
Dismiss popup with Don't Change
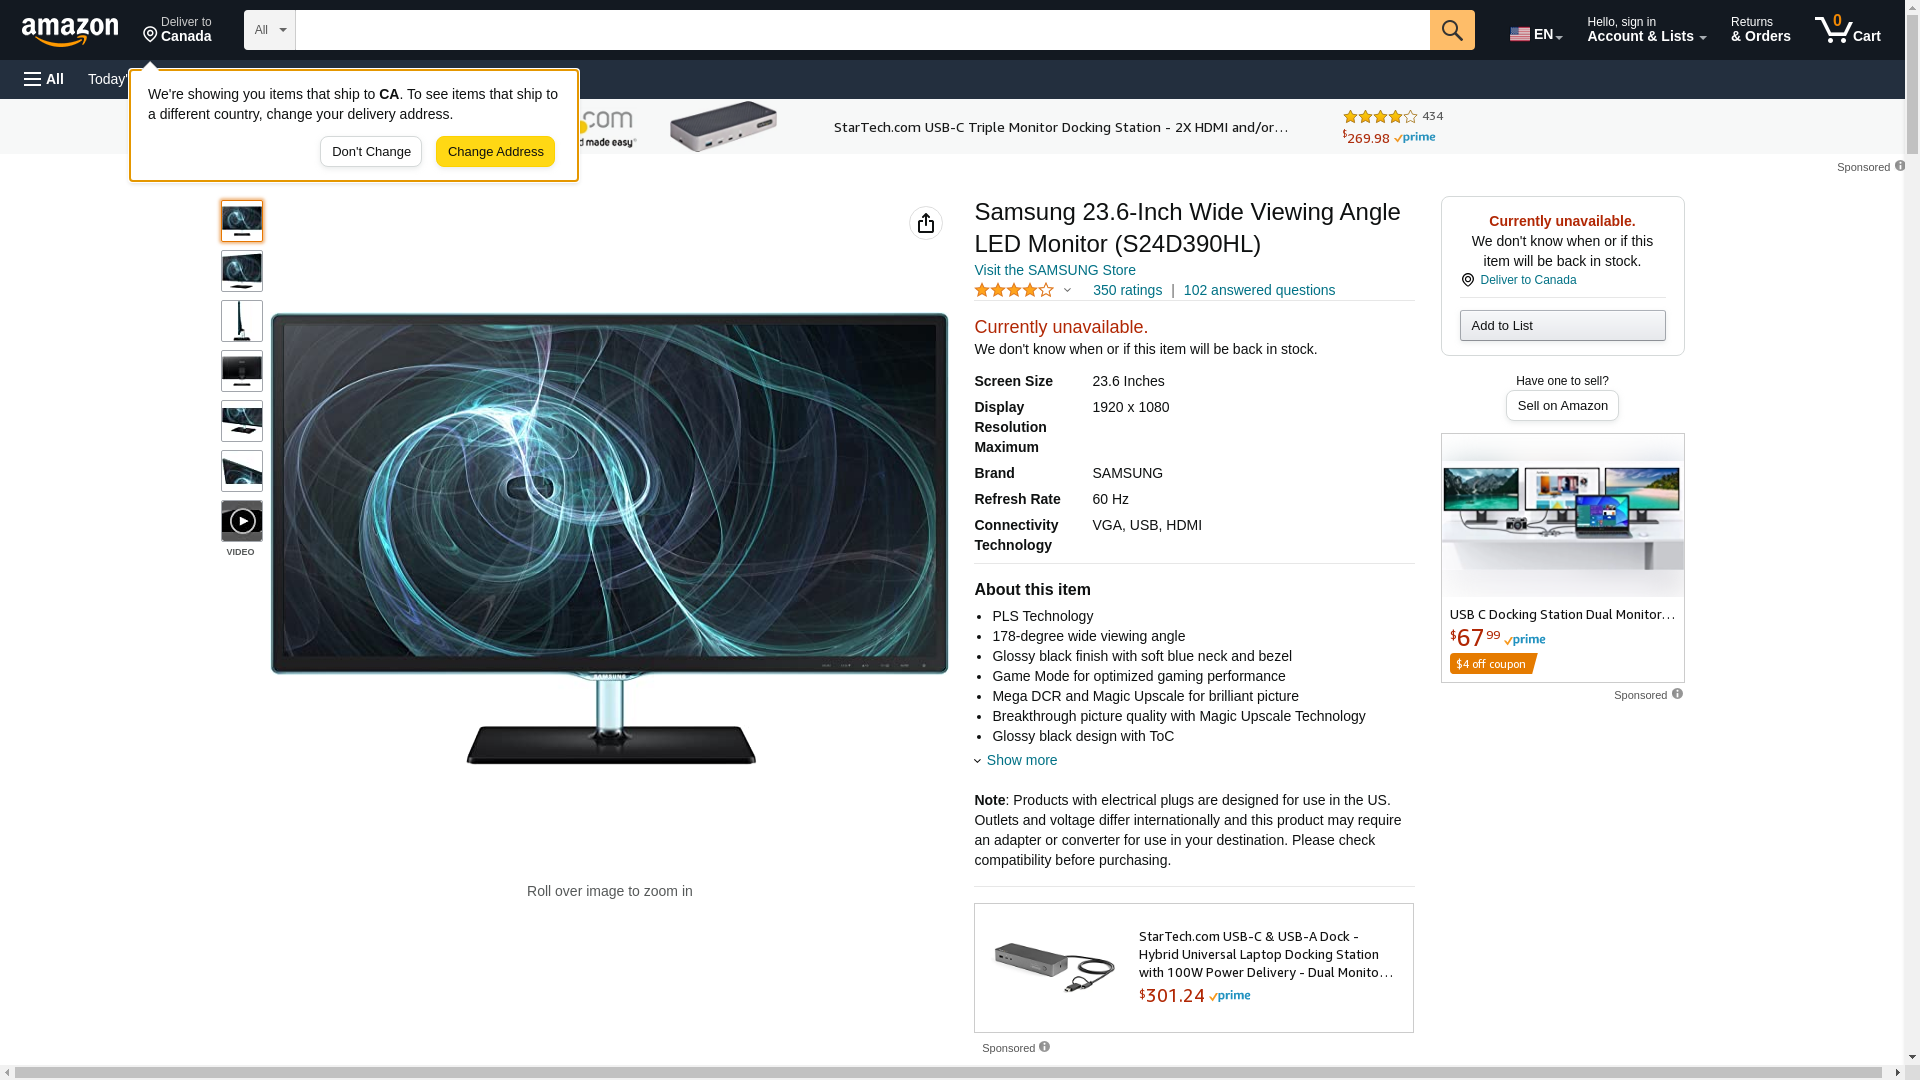coord(371,152)
